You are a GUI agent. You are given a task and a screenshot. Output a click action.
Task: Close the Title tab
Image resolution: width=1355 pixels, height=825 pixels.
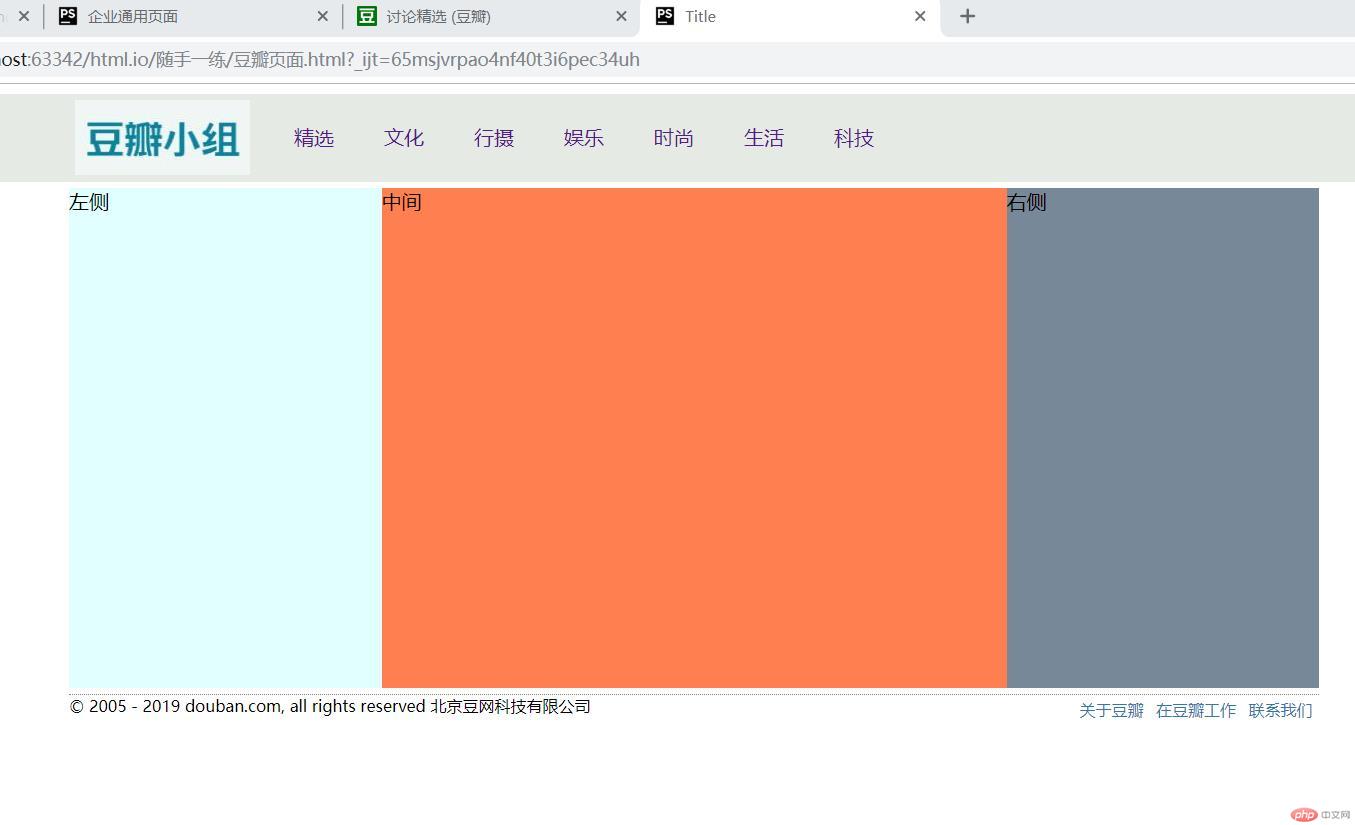coord(920,16)
